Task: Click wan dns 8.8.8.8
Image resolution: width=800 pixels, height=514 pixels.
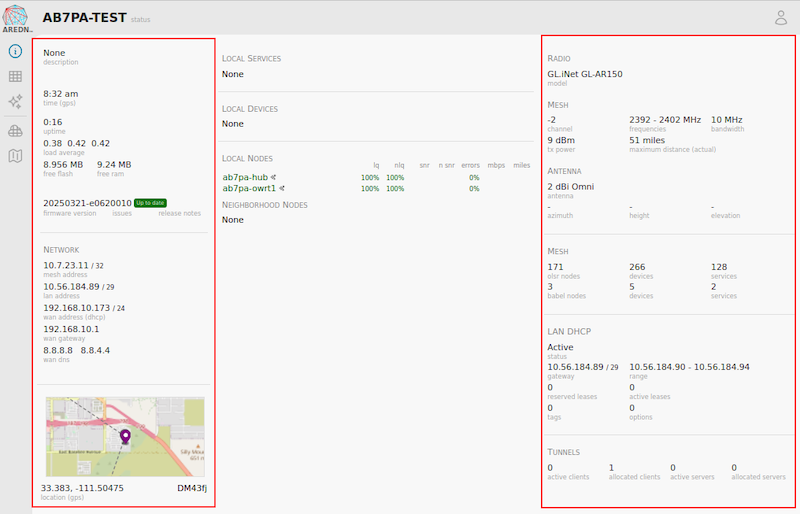Action: coord(58,351)
